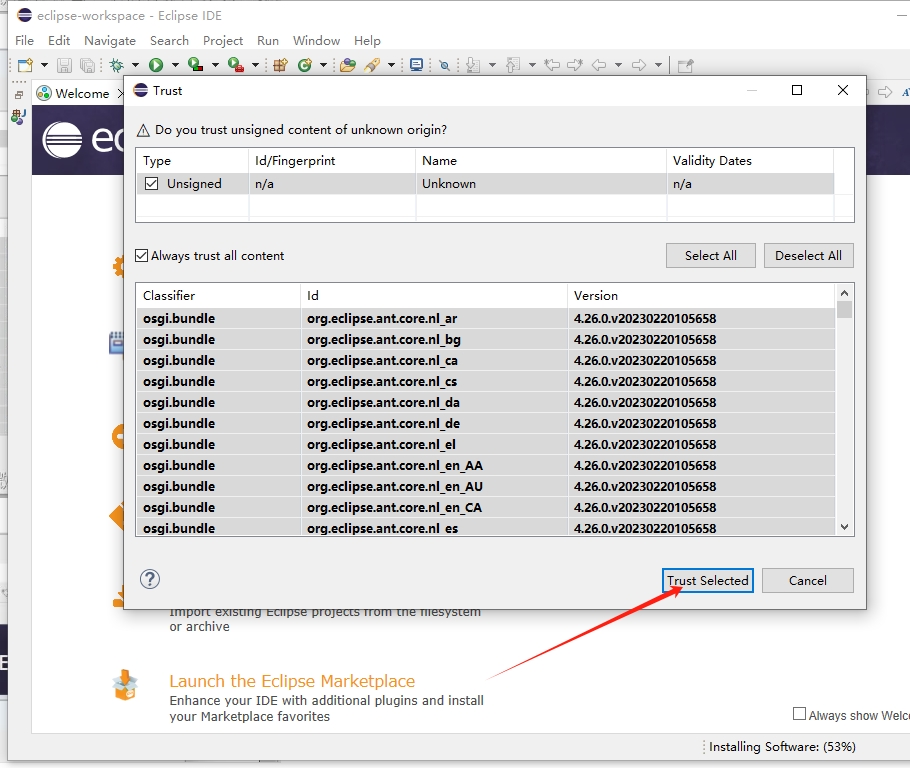Screen dimensions: 910x768
Task: Click the Eclipse Marketplace box icon
Action: pyautogui.click(x=125, y=685)
